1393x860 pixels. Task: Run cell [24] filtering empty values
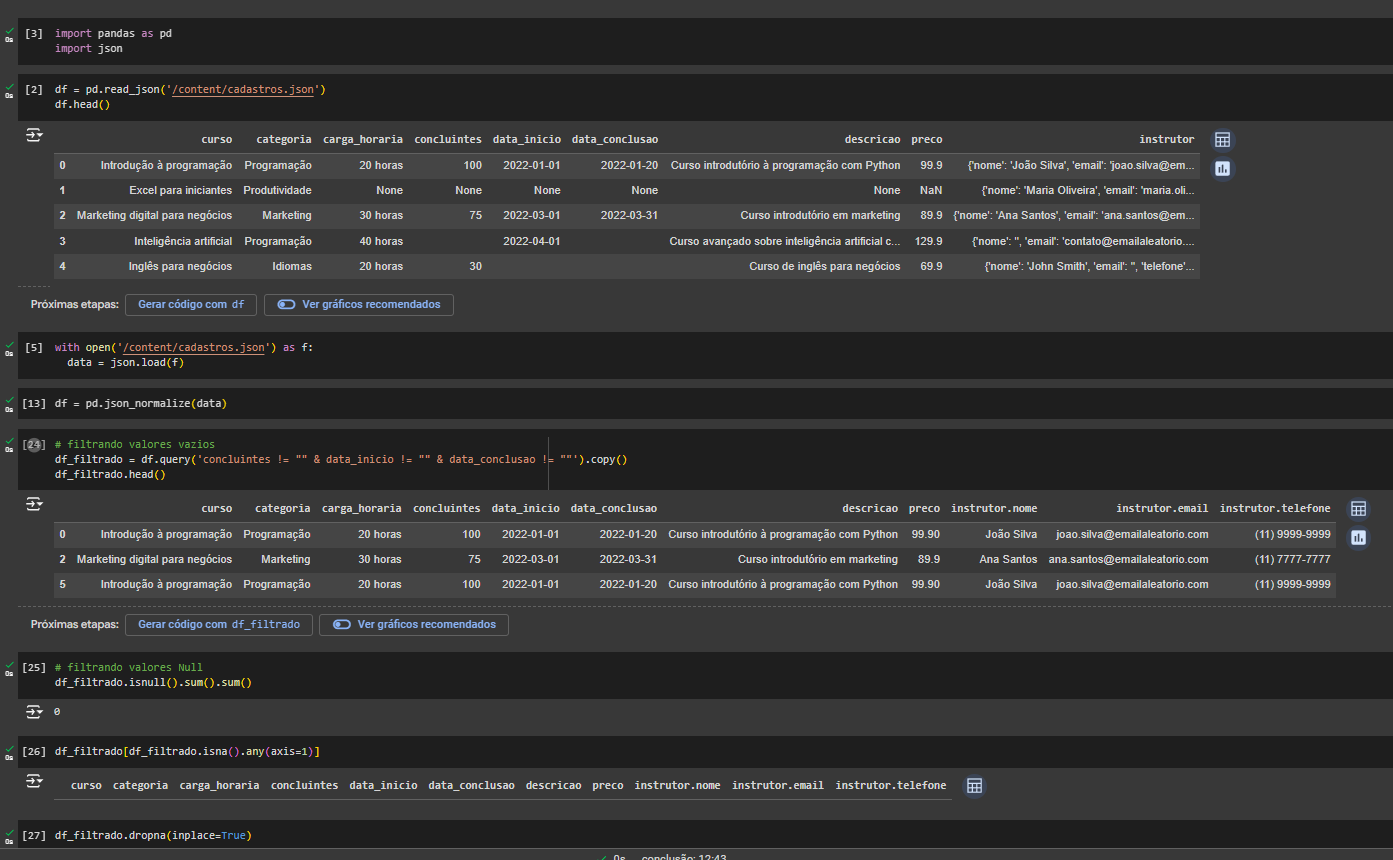pos(34,444)
